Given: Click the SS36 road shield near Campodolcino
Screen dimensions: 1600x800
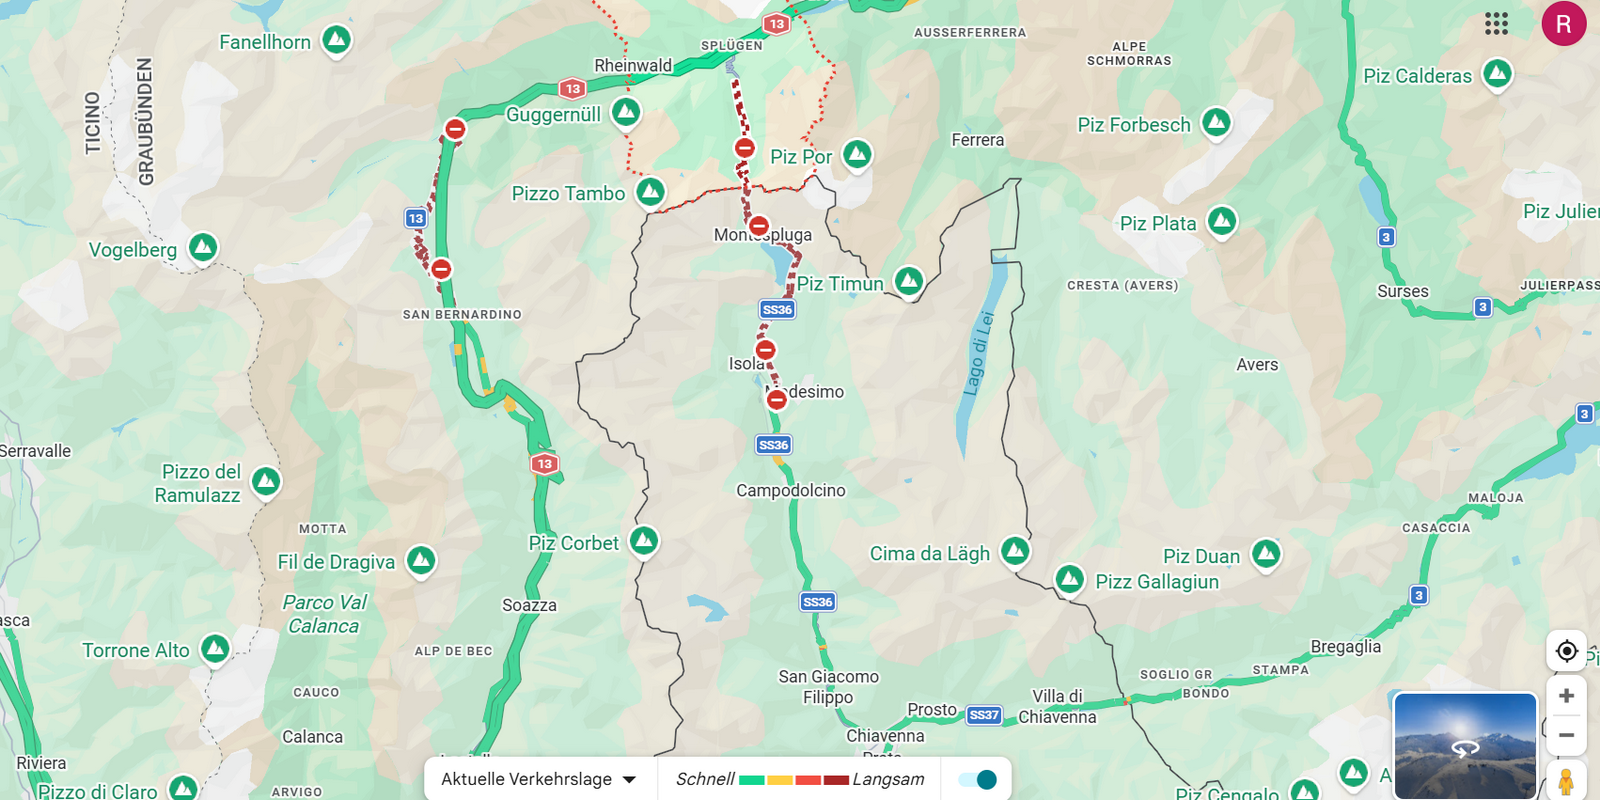Looking at the screenshot, I should (x=773, y=445).
